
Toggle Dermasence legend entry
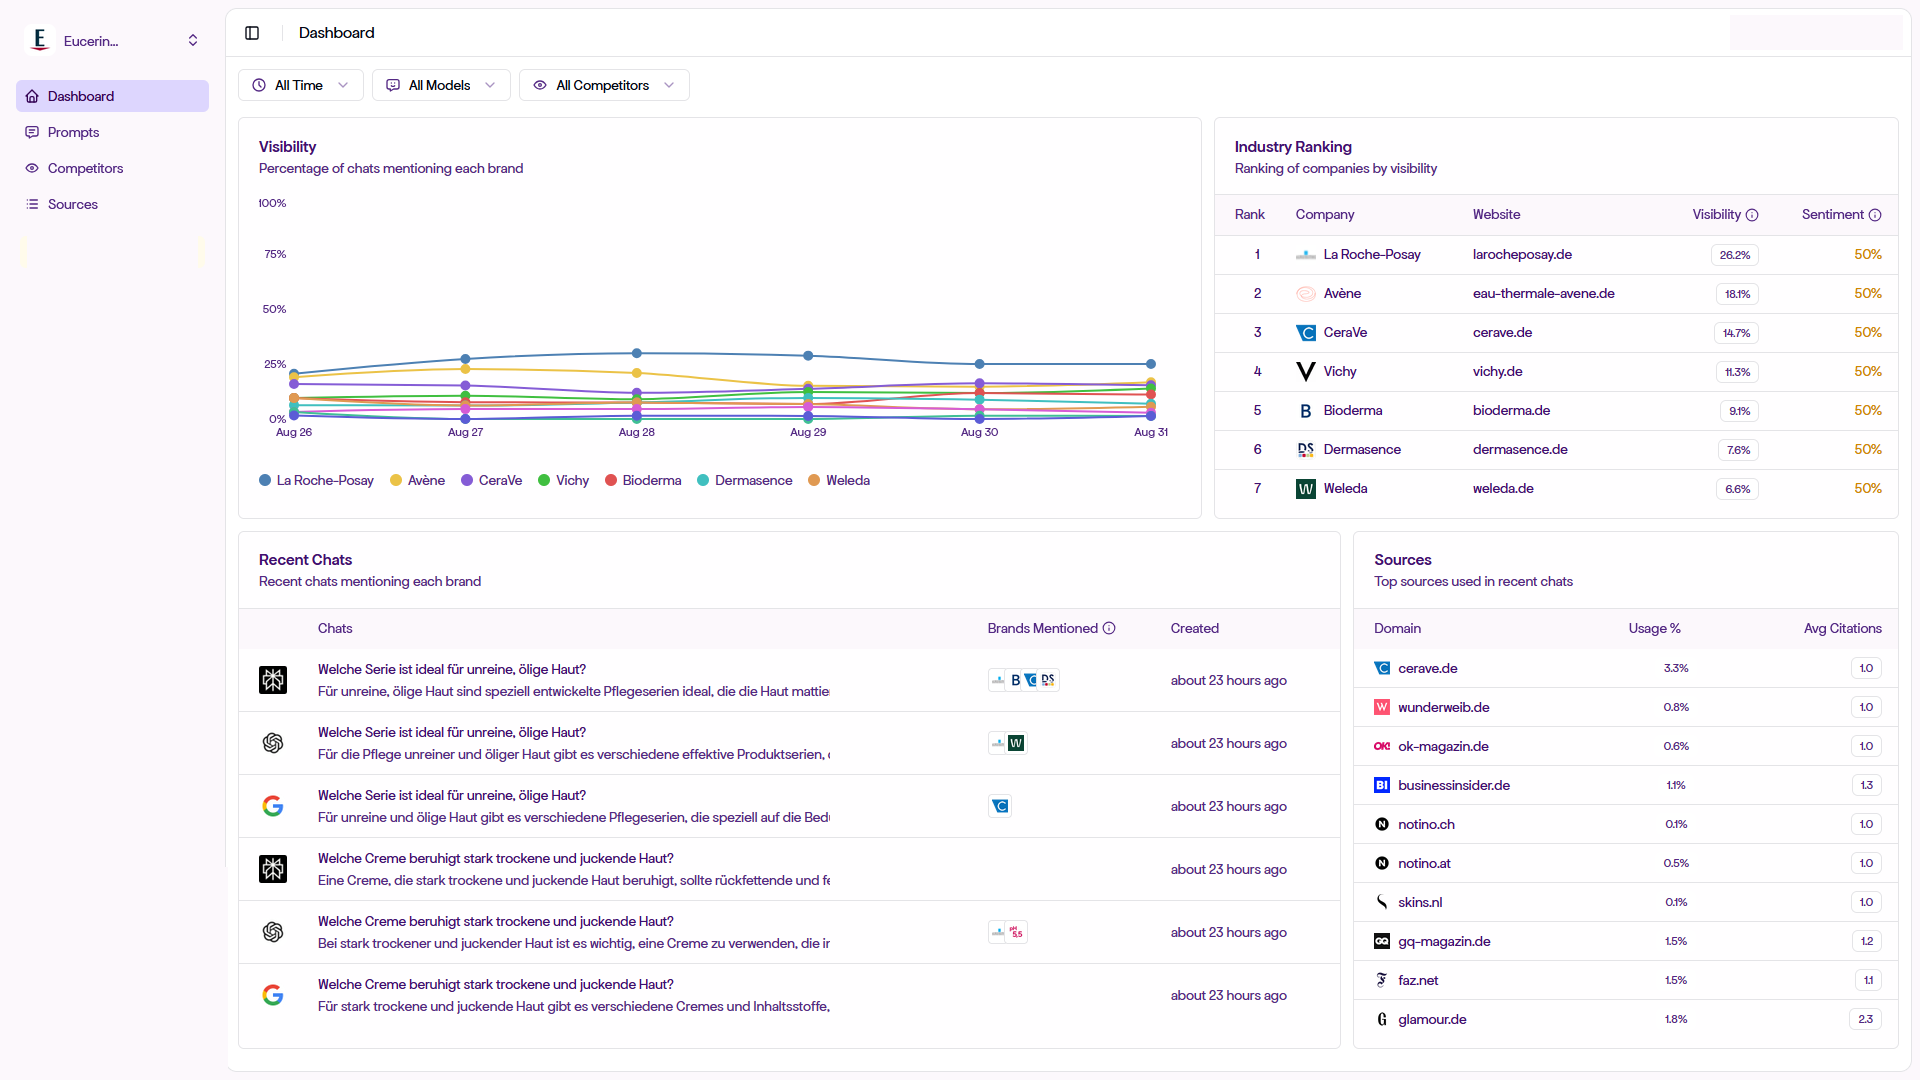tap(744, 480)
